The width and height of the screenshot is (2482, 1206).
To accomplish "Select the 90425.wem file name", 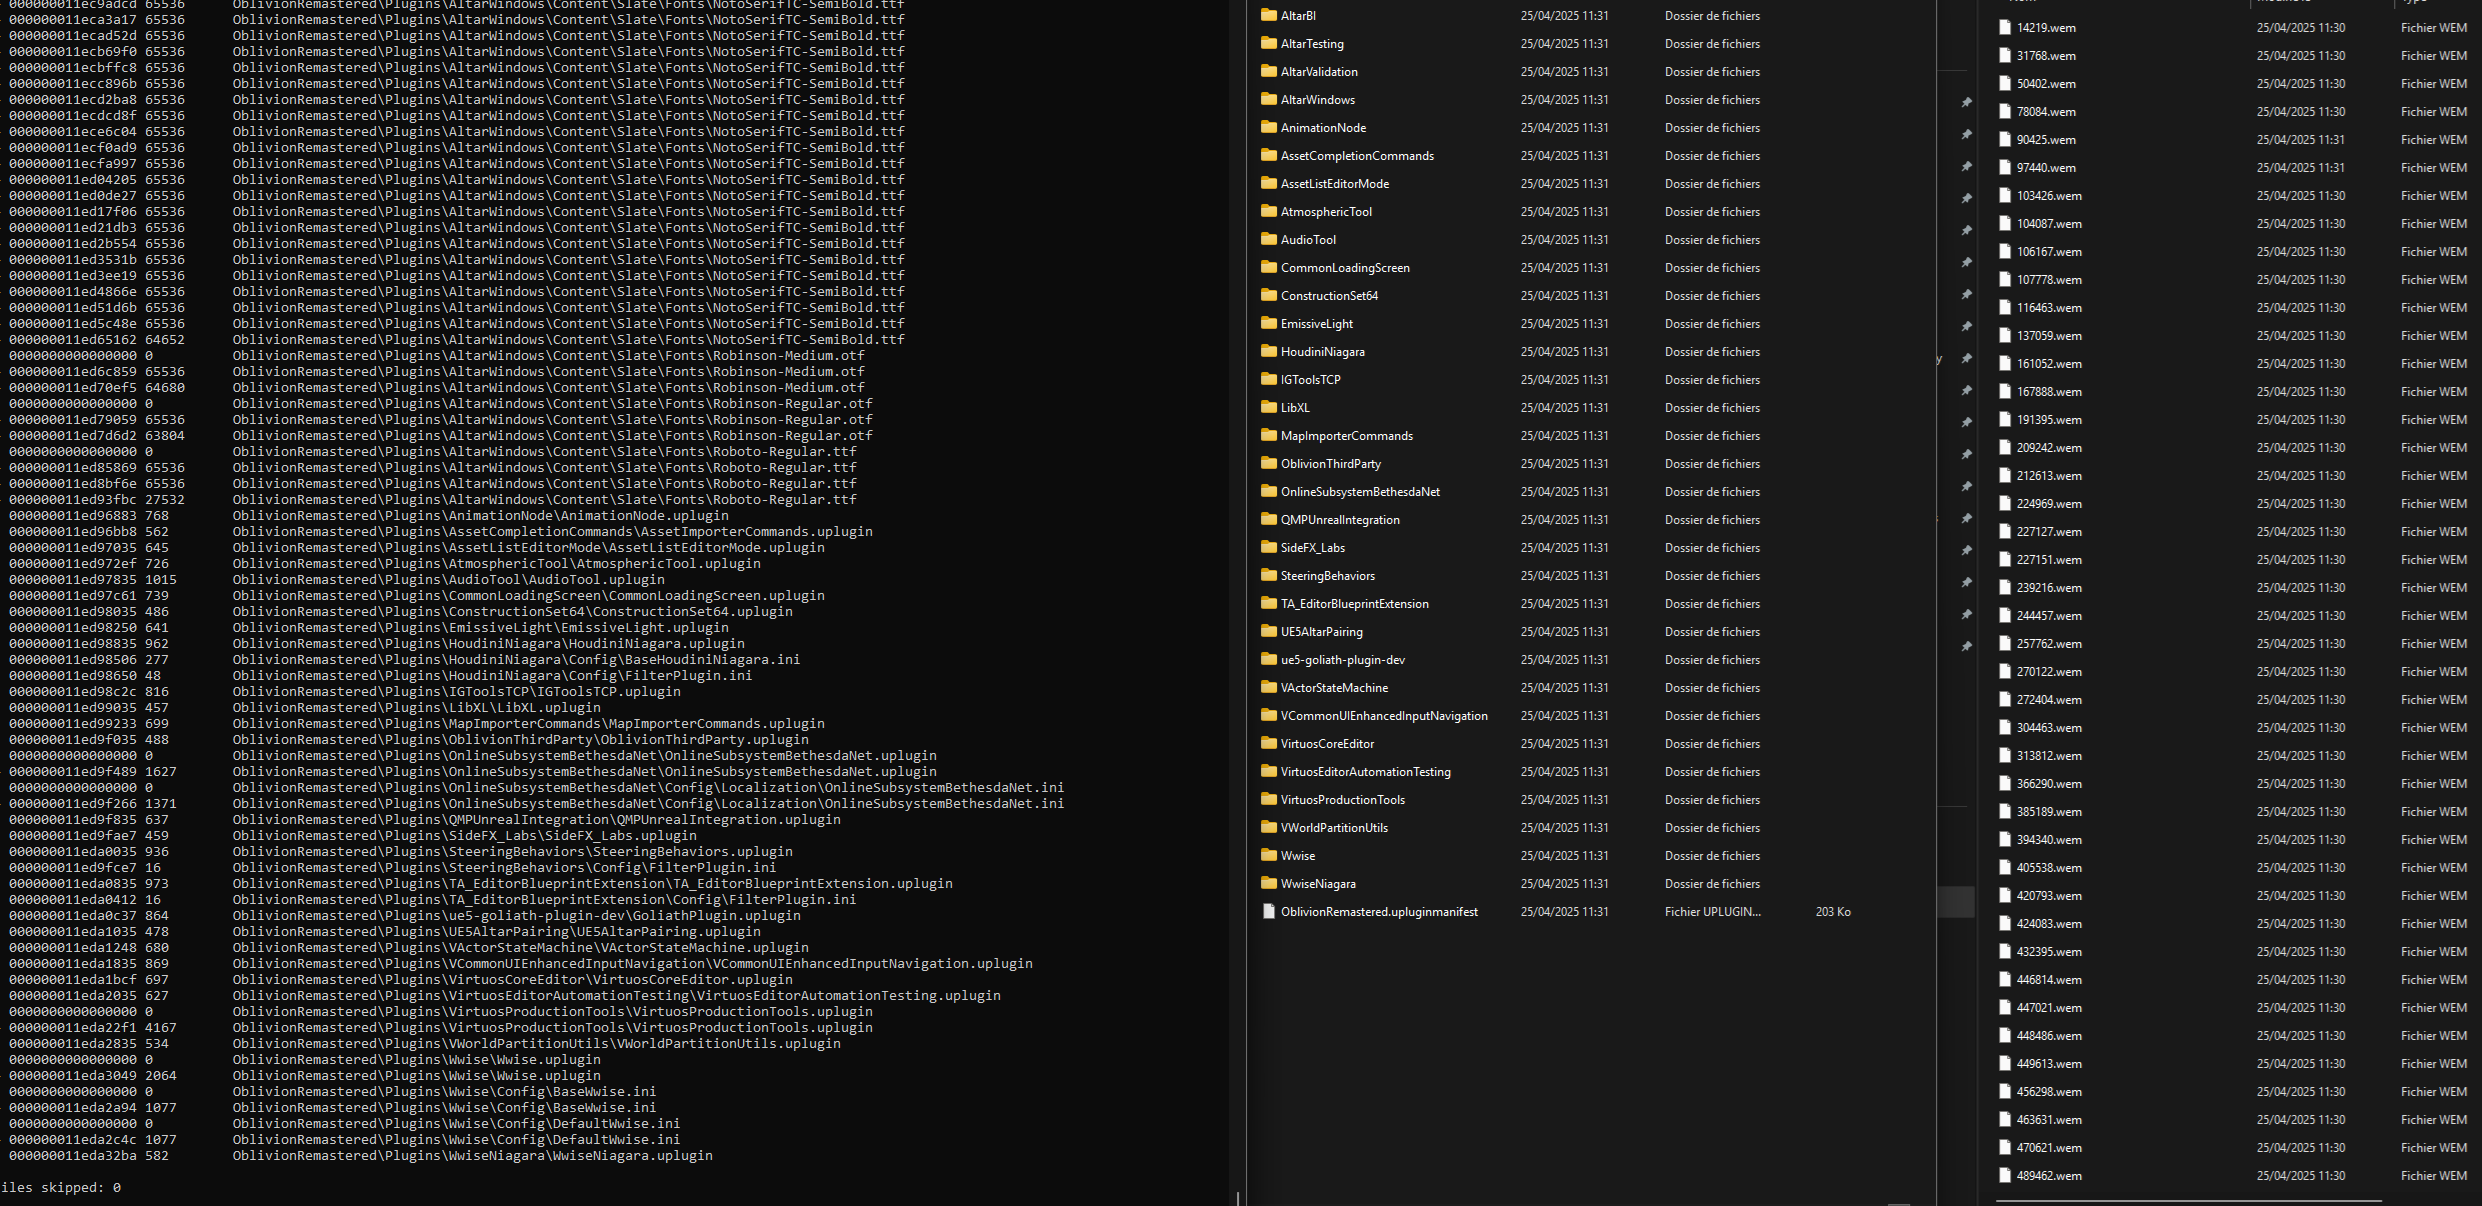I will point(2046,140).
